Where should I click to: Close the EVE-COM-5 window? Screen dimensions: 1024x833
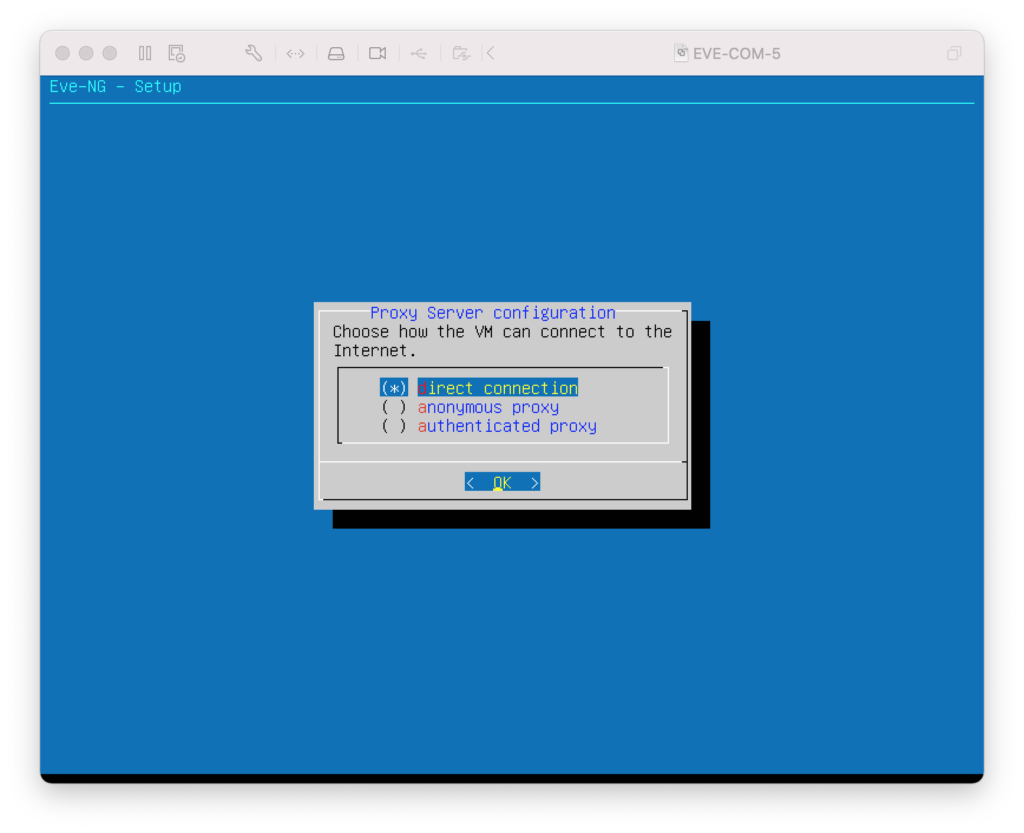pos(63,54)
